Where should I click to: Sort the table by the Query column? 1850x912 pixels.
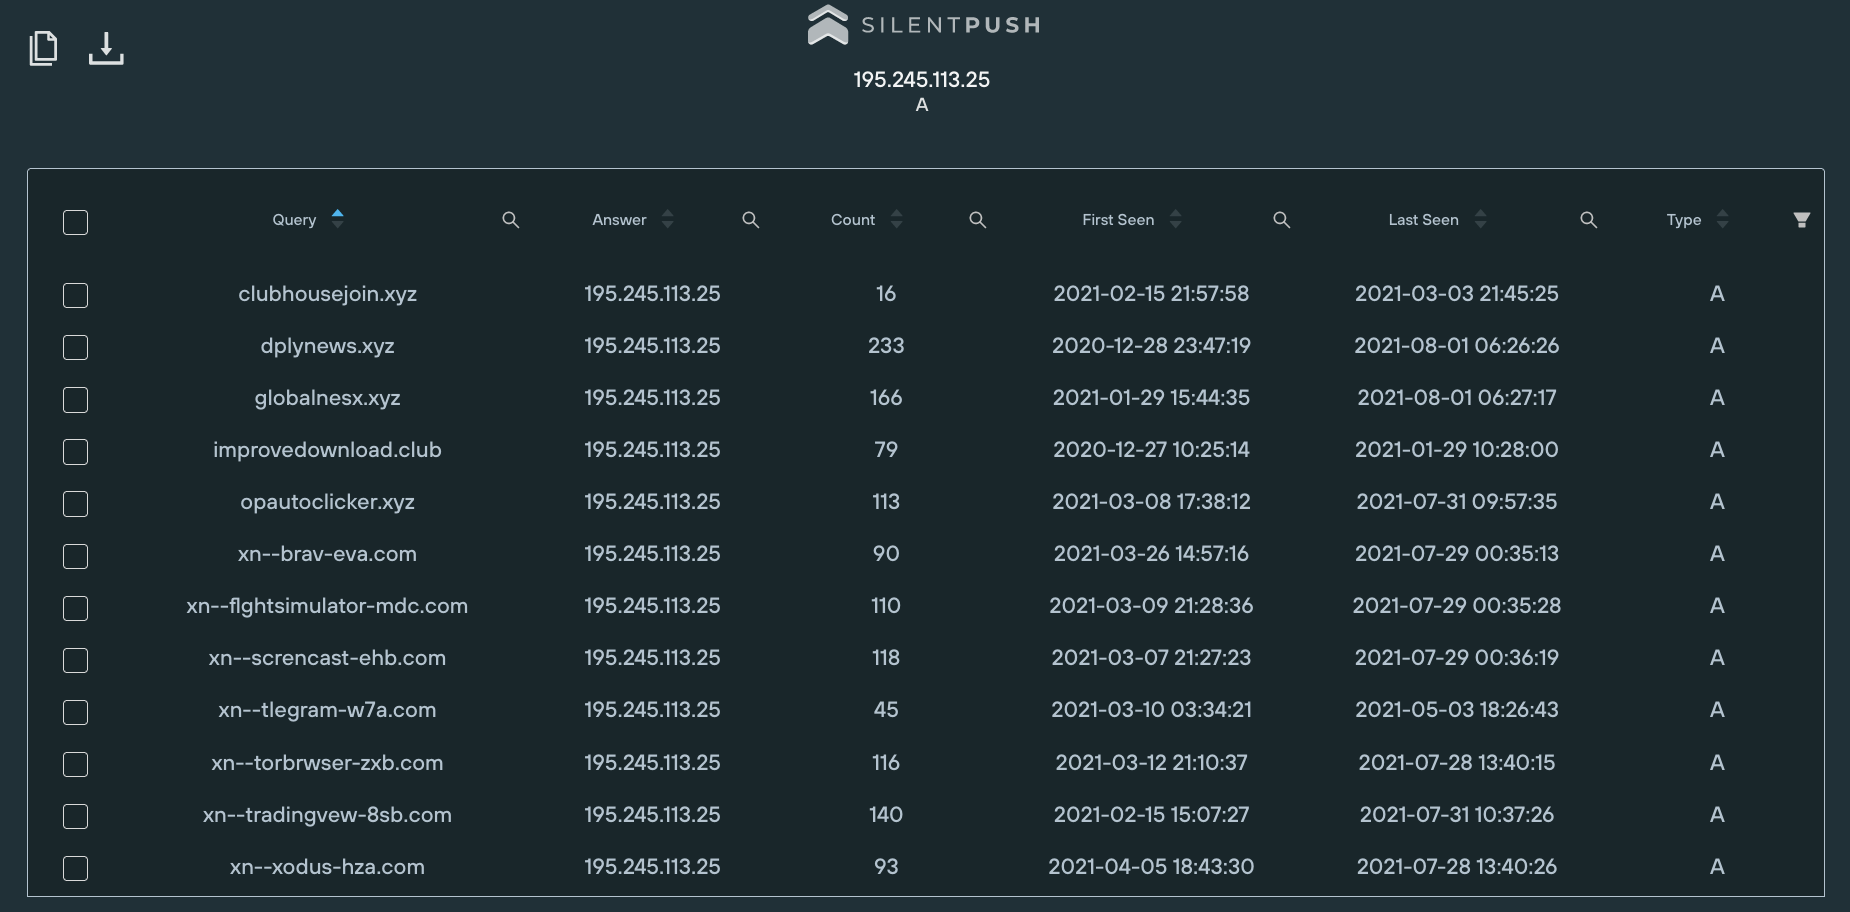click(338, 220)
